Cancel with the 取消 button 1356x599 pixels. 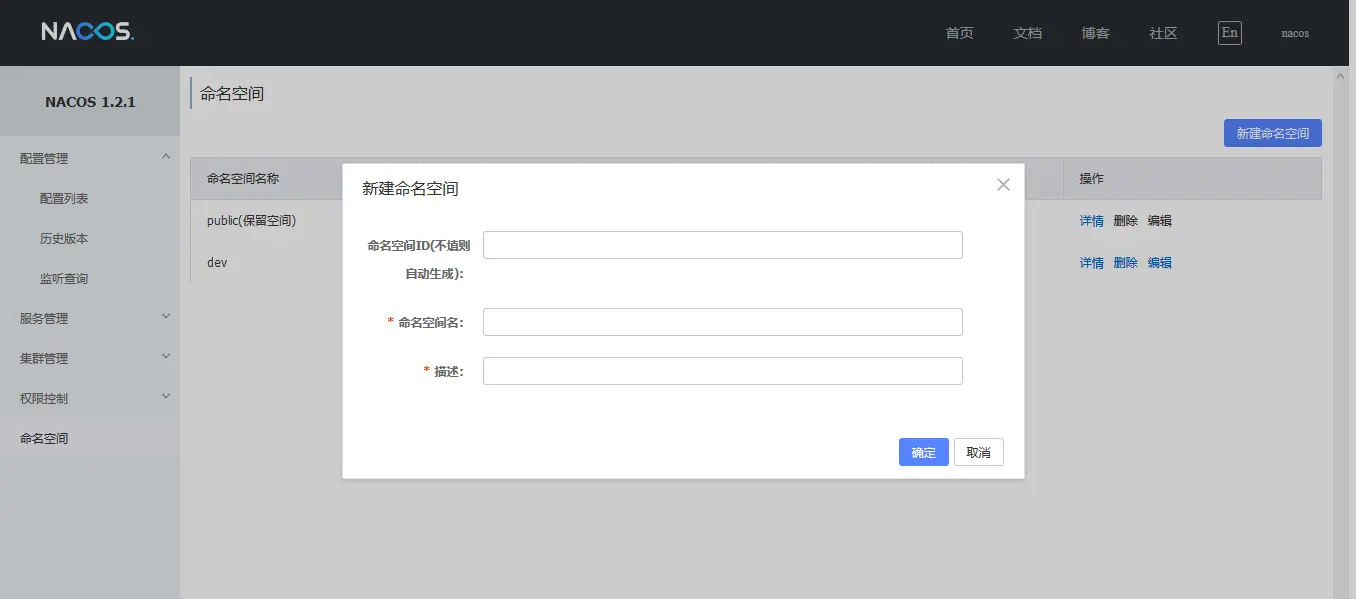coord(978,452)
